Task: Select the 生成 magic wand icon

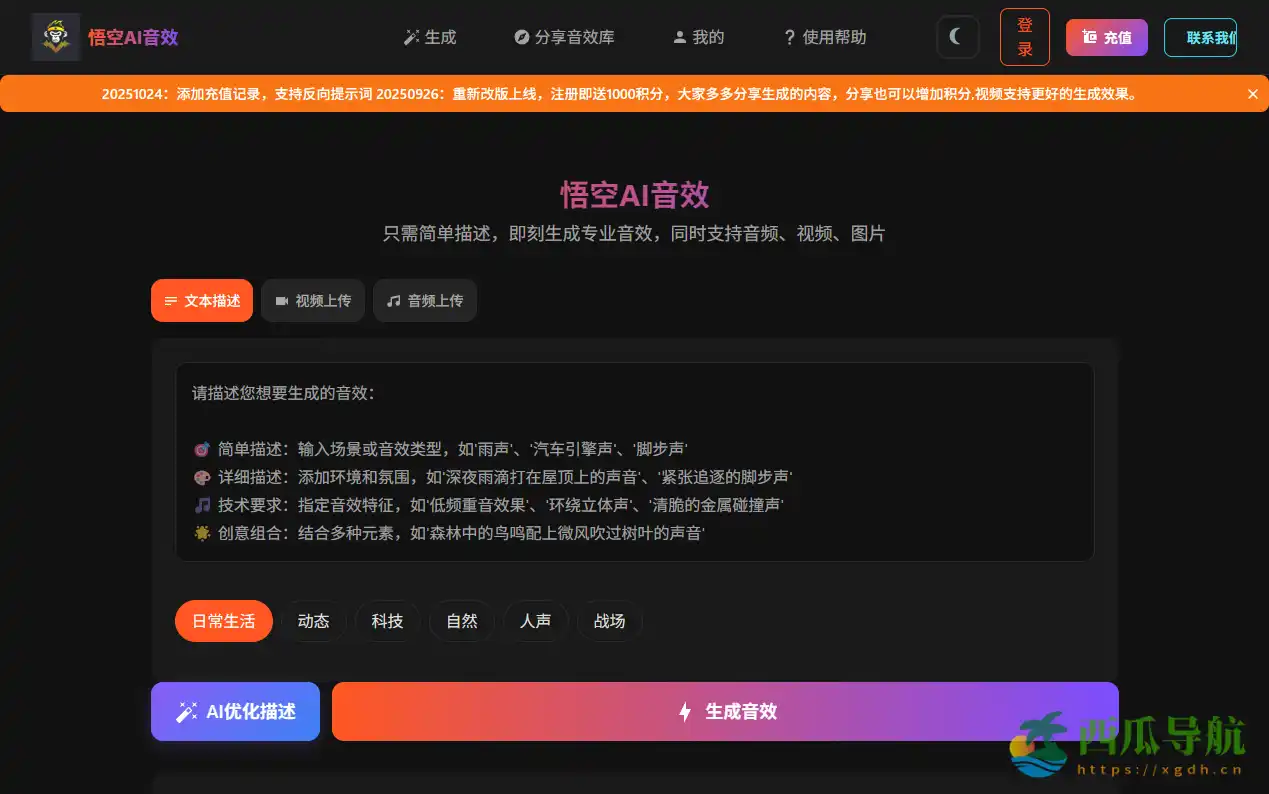Action: click(410, 37)
